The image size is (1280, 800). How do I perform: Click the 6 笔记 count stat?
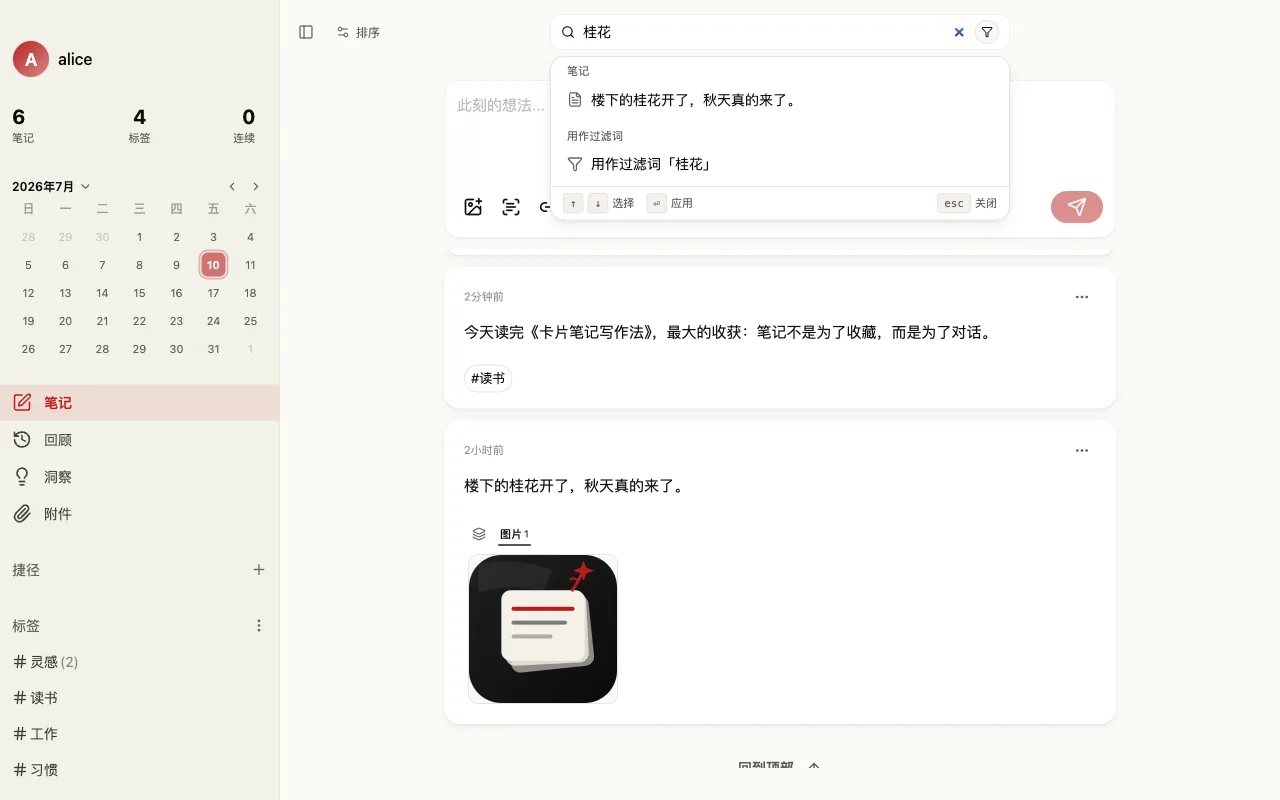tap(25, 125)
